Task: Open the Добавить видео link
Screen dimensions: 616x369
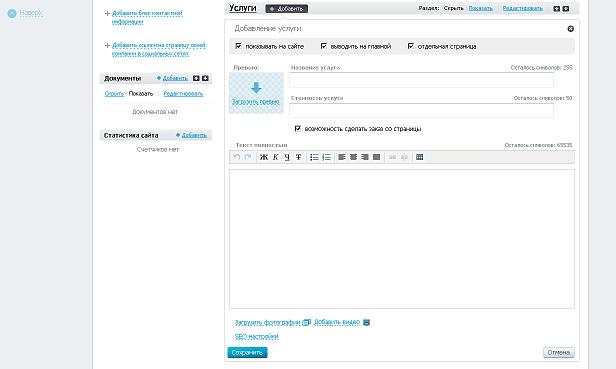Action: (337, 322)
